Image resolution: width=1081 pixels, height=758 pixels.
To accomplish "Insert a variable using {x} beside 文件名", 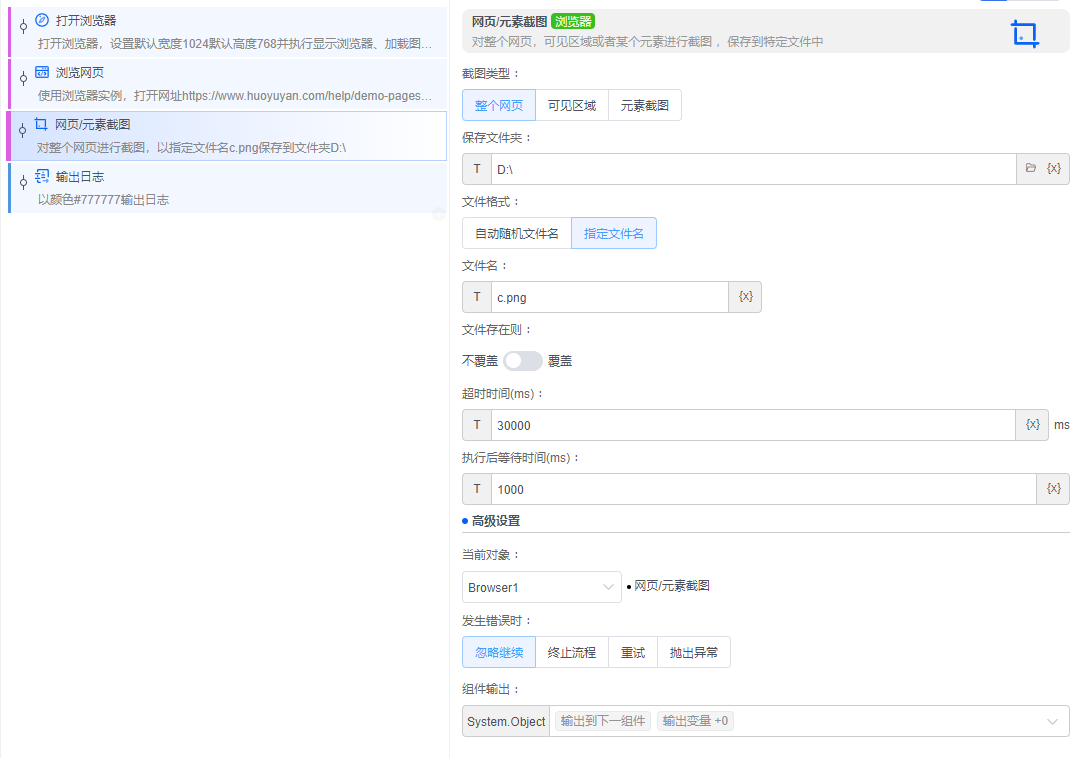I will 744,297.
